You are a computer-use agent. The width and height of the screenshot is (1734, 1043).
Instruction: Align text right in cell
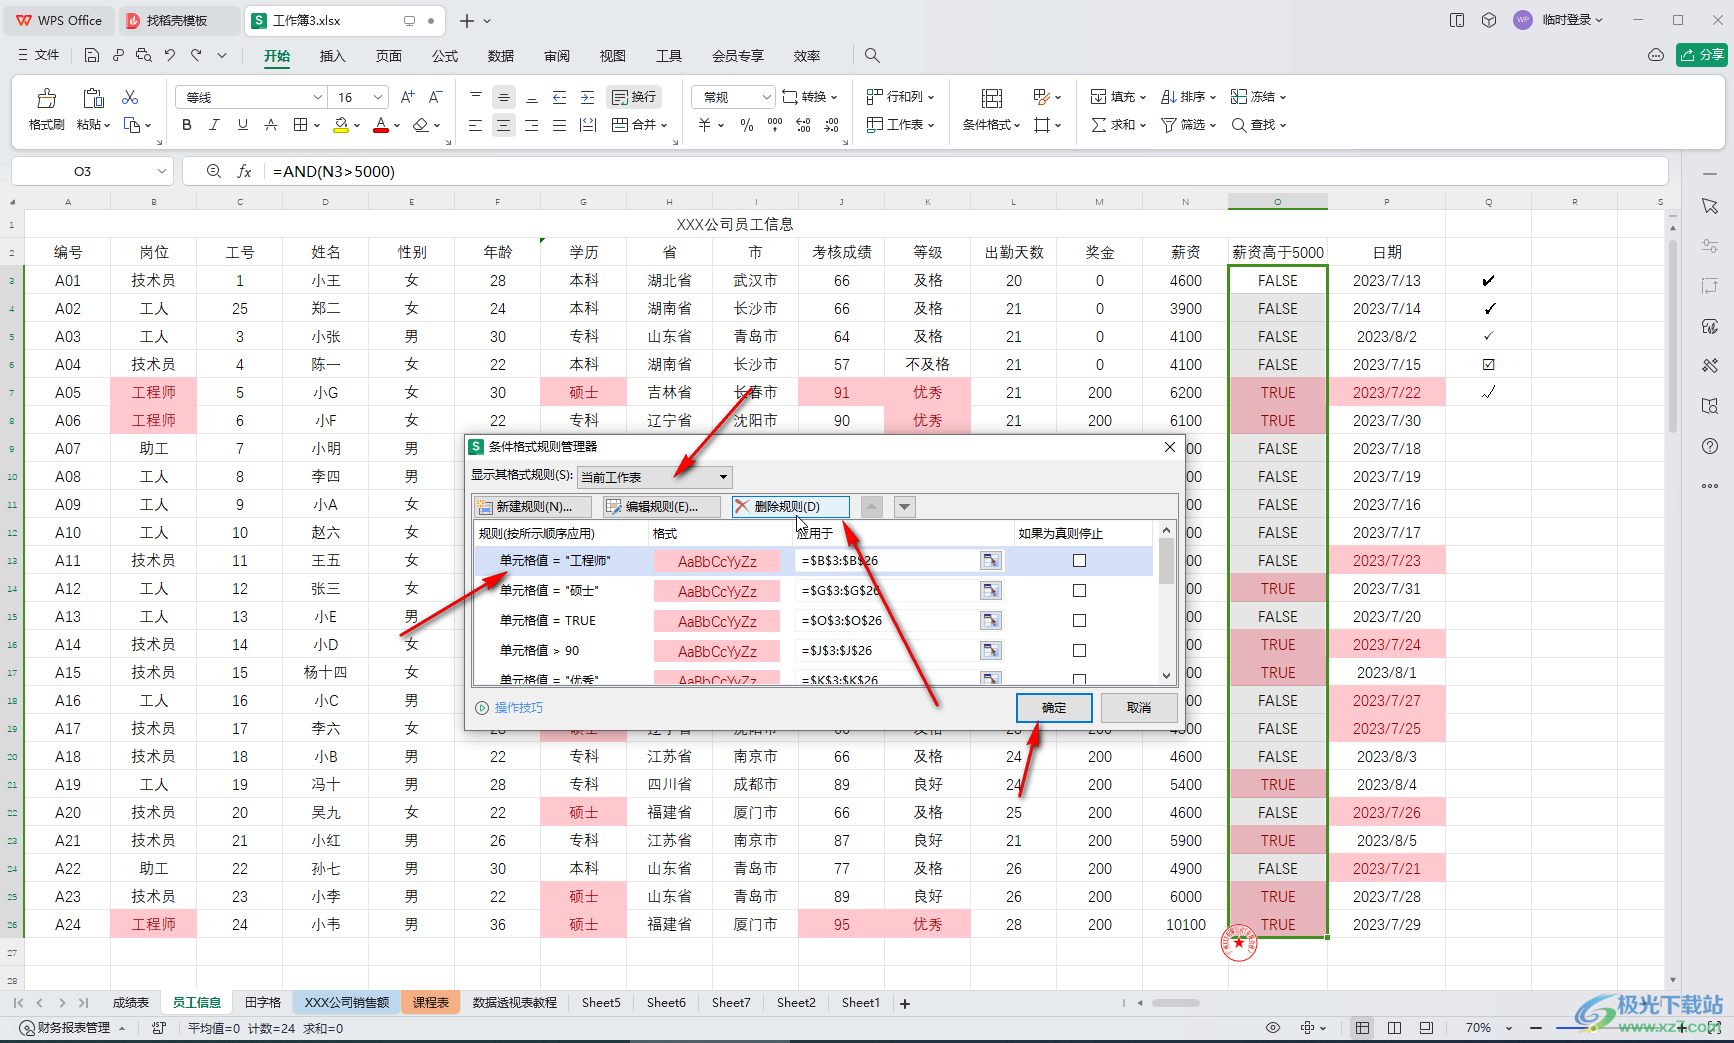pos(532,125)
